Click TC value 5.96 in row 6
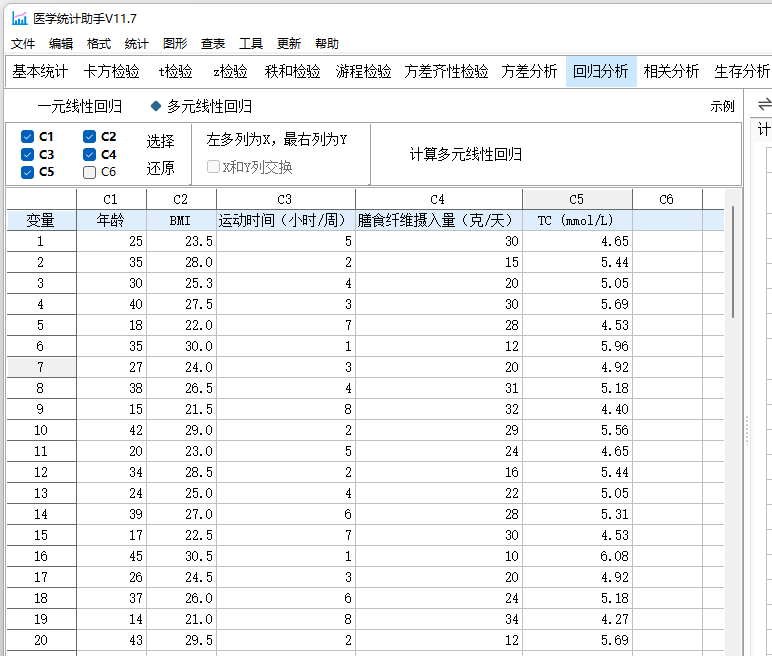Image resolution: width=772 pixels, height=656 pixels. 577,346
